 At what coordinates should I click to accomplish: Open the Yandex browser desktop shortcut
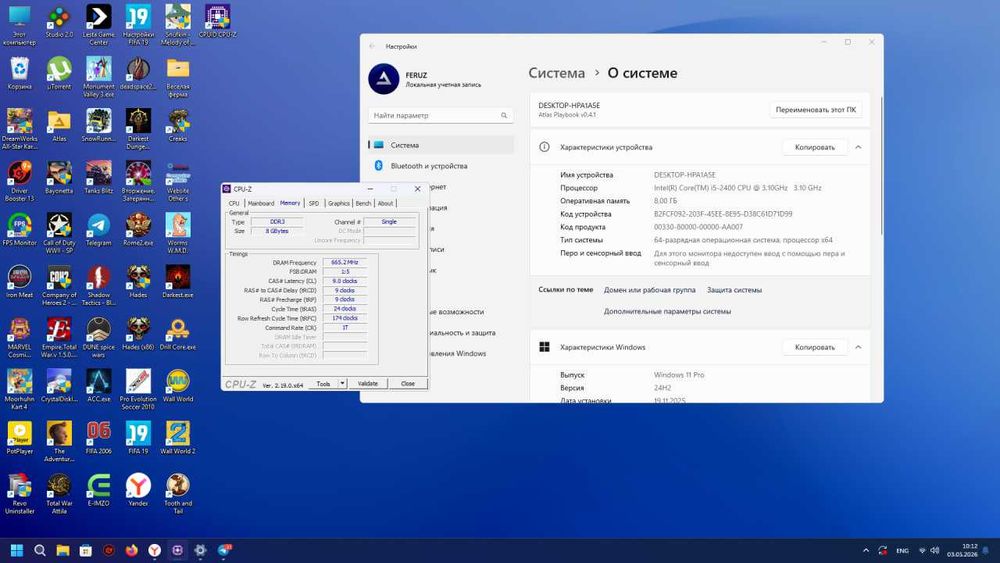point(138,490)
